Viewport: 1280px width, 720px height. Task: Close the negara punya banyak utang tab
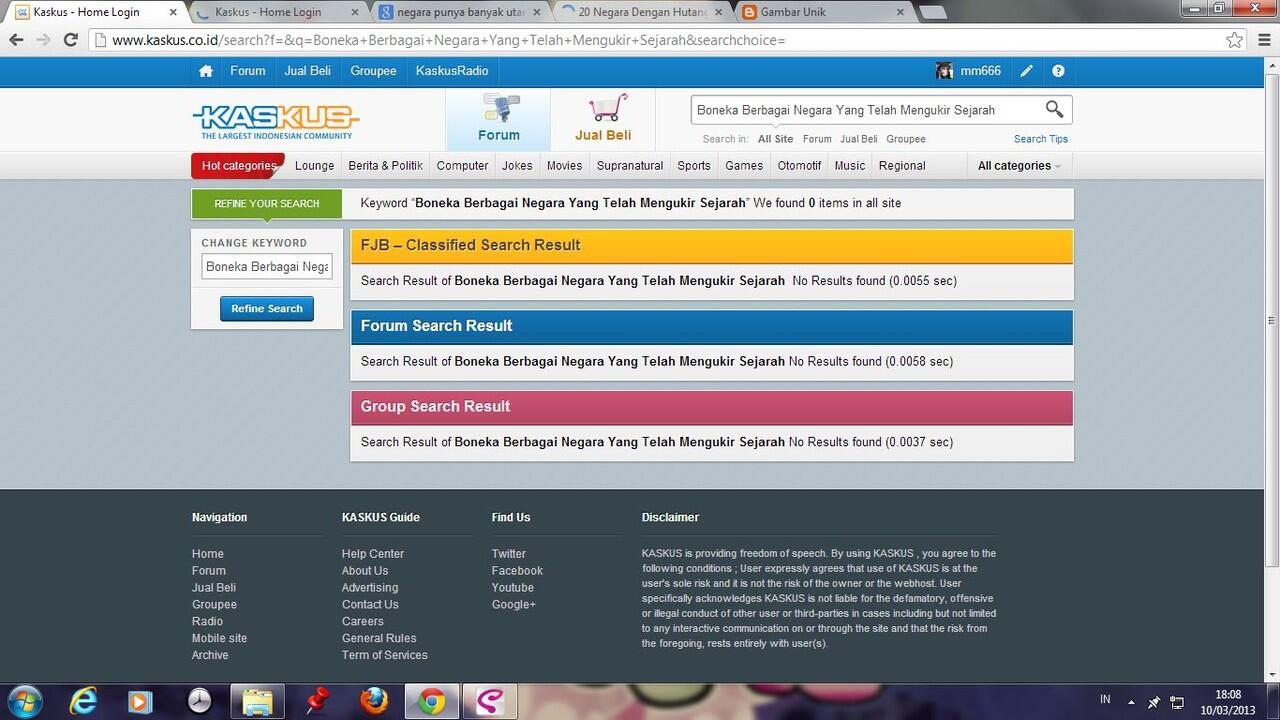tap(537, 12)
